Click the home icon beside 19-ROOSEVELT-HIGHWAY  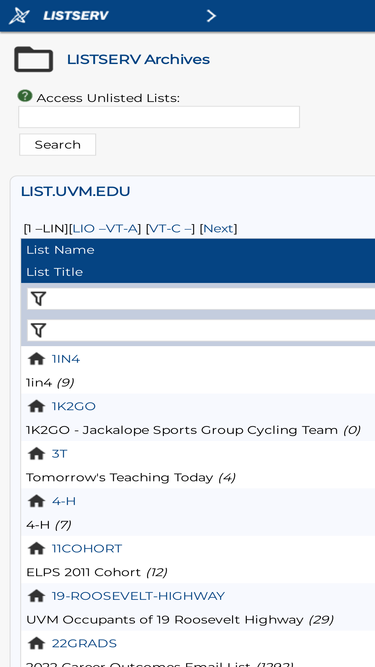(37, 596)
